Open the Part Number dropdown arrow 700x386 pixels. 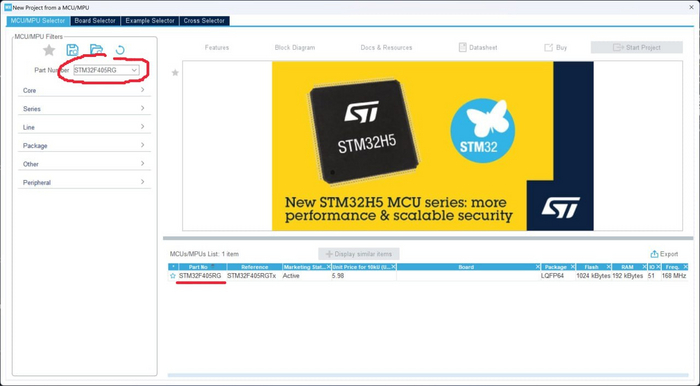point(134,70)
